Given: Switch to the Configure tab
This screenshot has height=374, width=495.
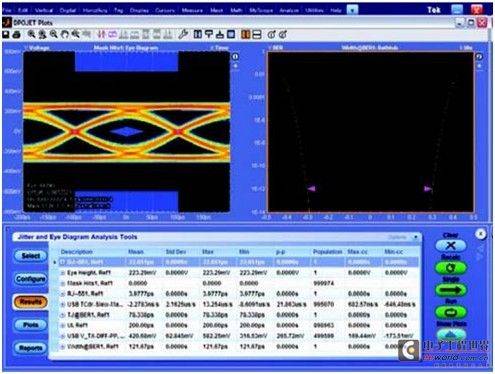Looking at the screenshot, I should (x=31, y=279).
